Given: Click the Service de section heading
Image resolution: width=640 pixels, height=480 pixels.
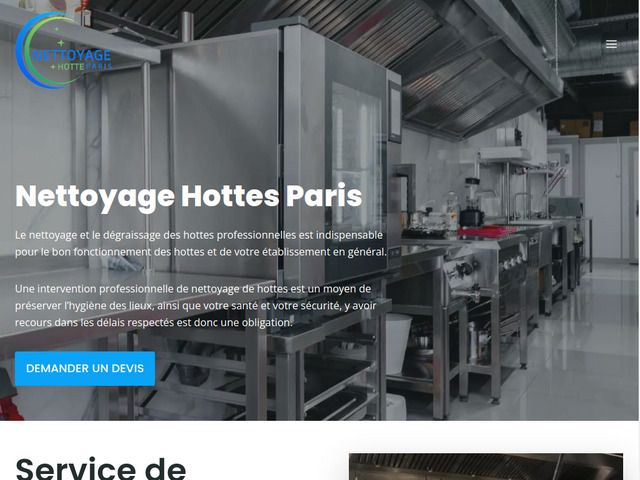Looking at the screenshot, I should pos(100,468).
